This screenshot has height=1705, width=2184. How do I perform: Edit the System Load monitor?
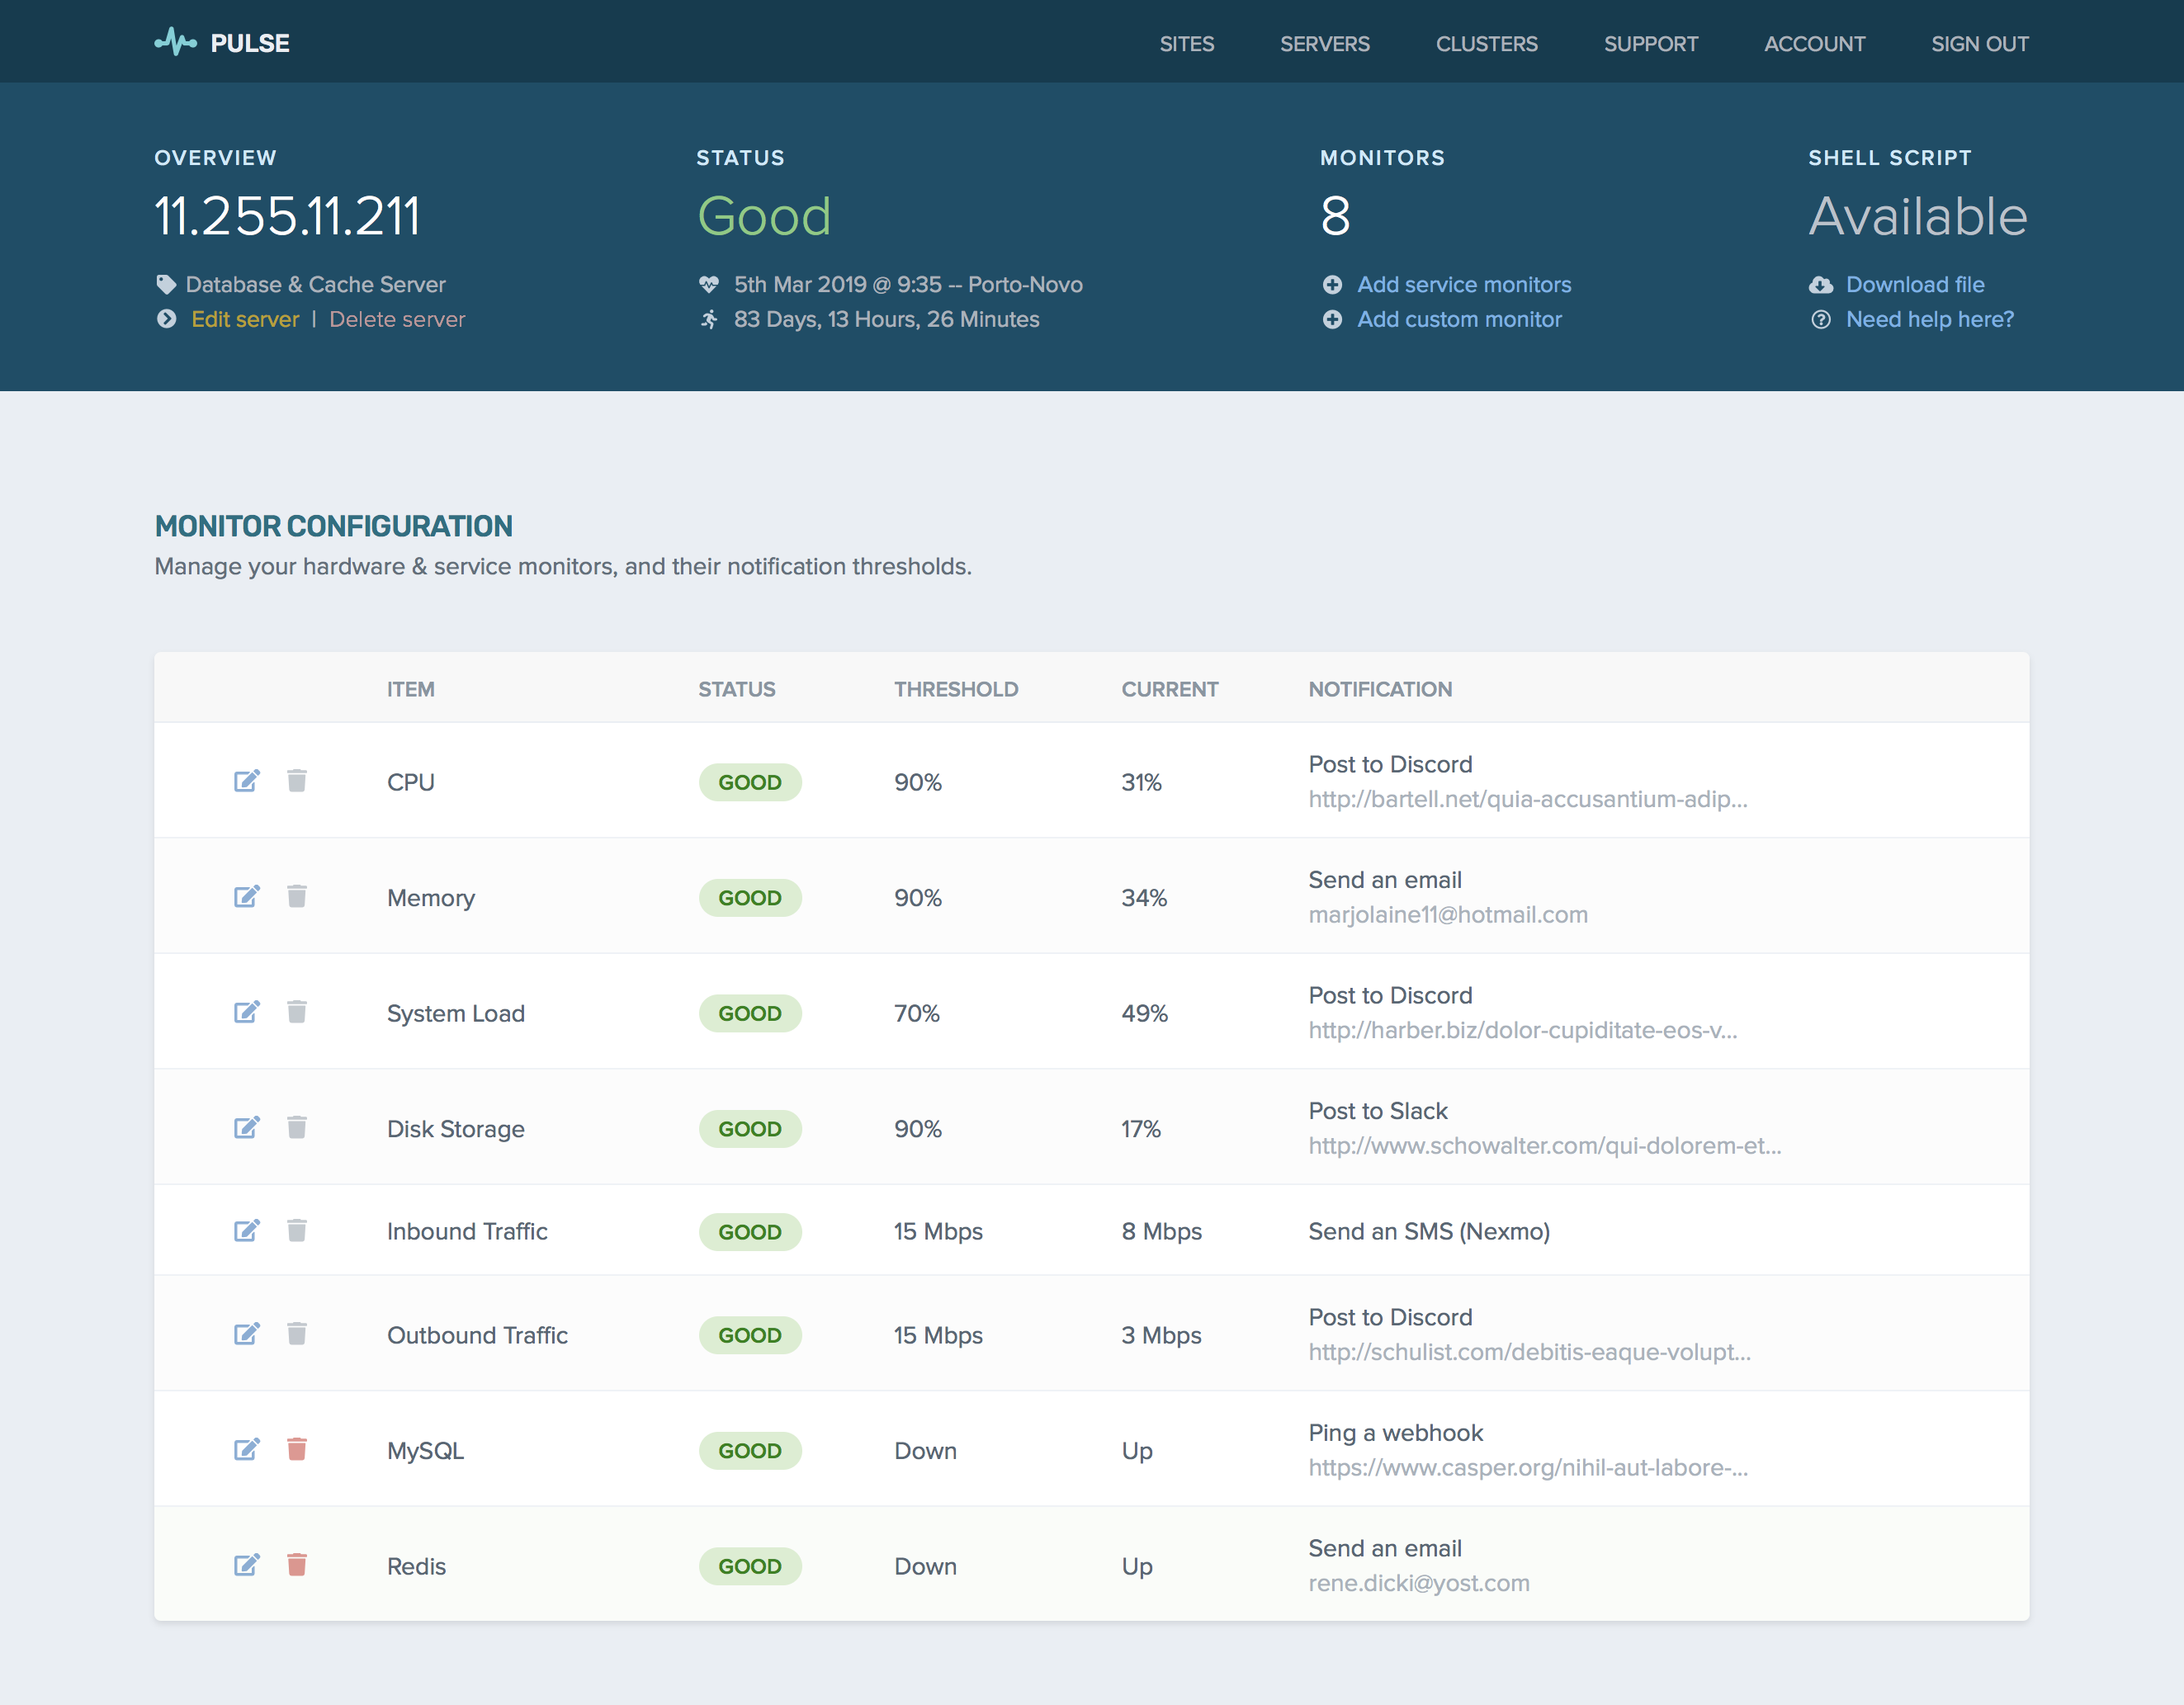[x=246, y=1012]
